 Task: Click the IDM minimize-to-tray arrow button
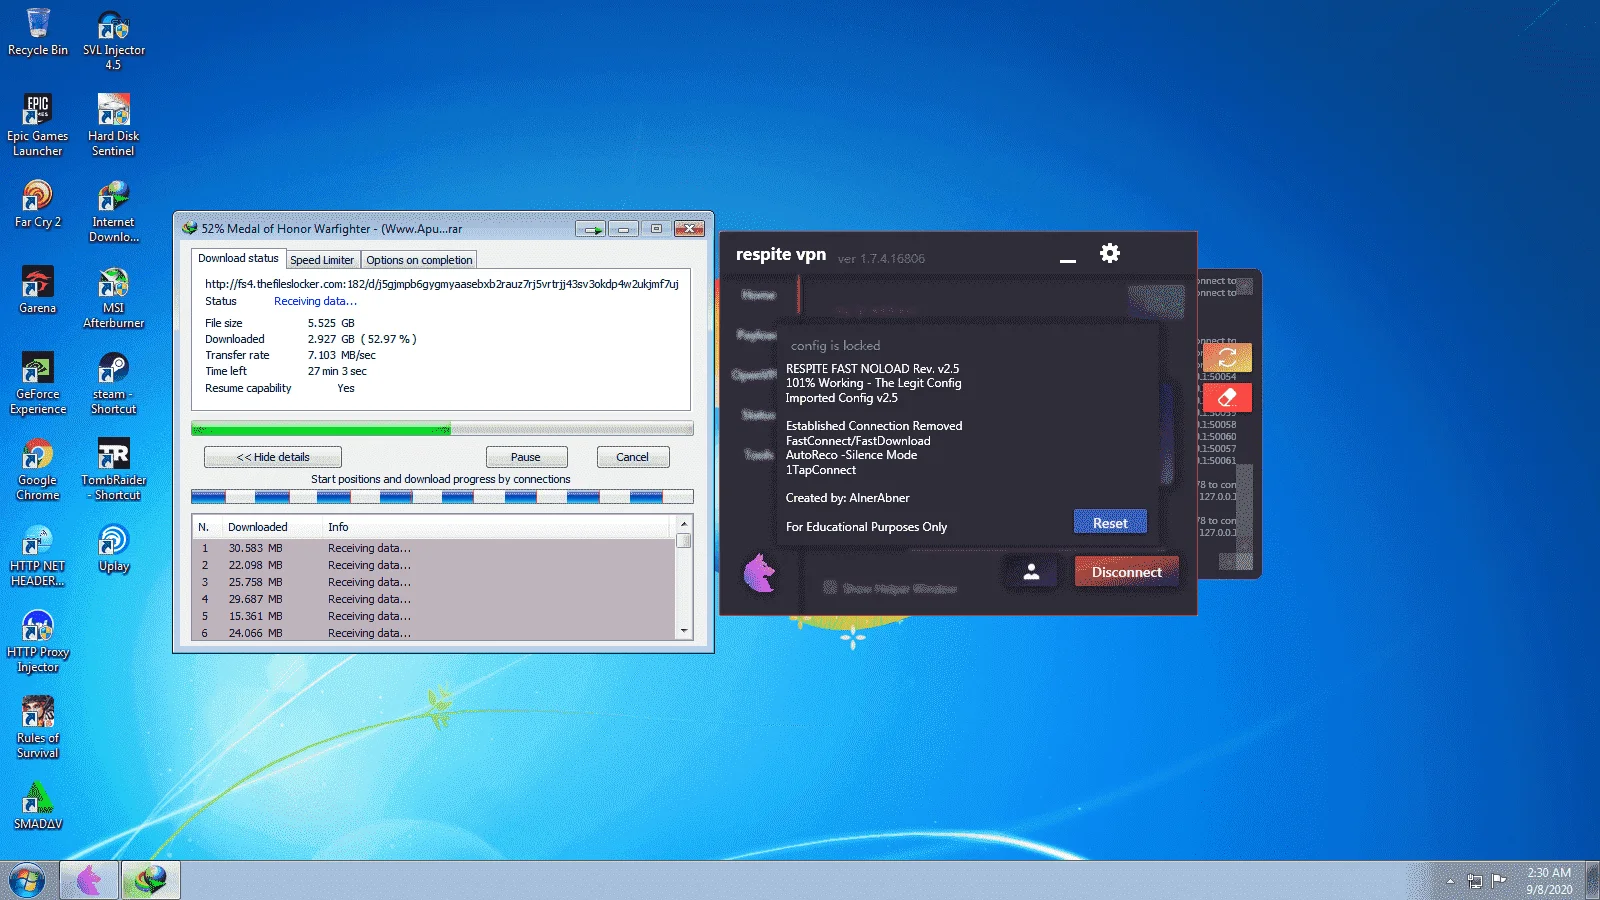click(591, 229)
